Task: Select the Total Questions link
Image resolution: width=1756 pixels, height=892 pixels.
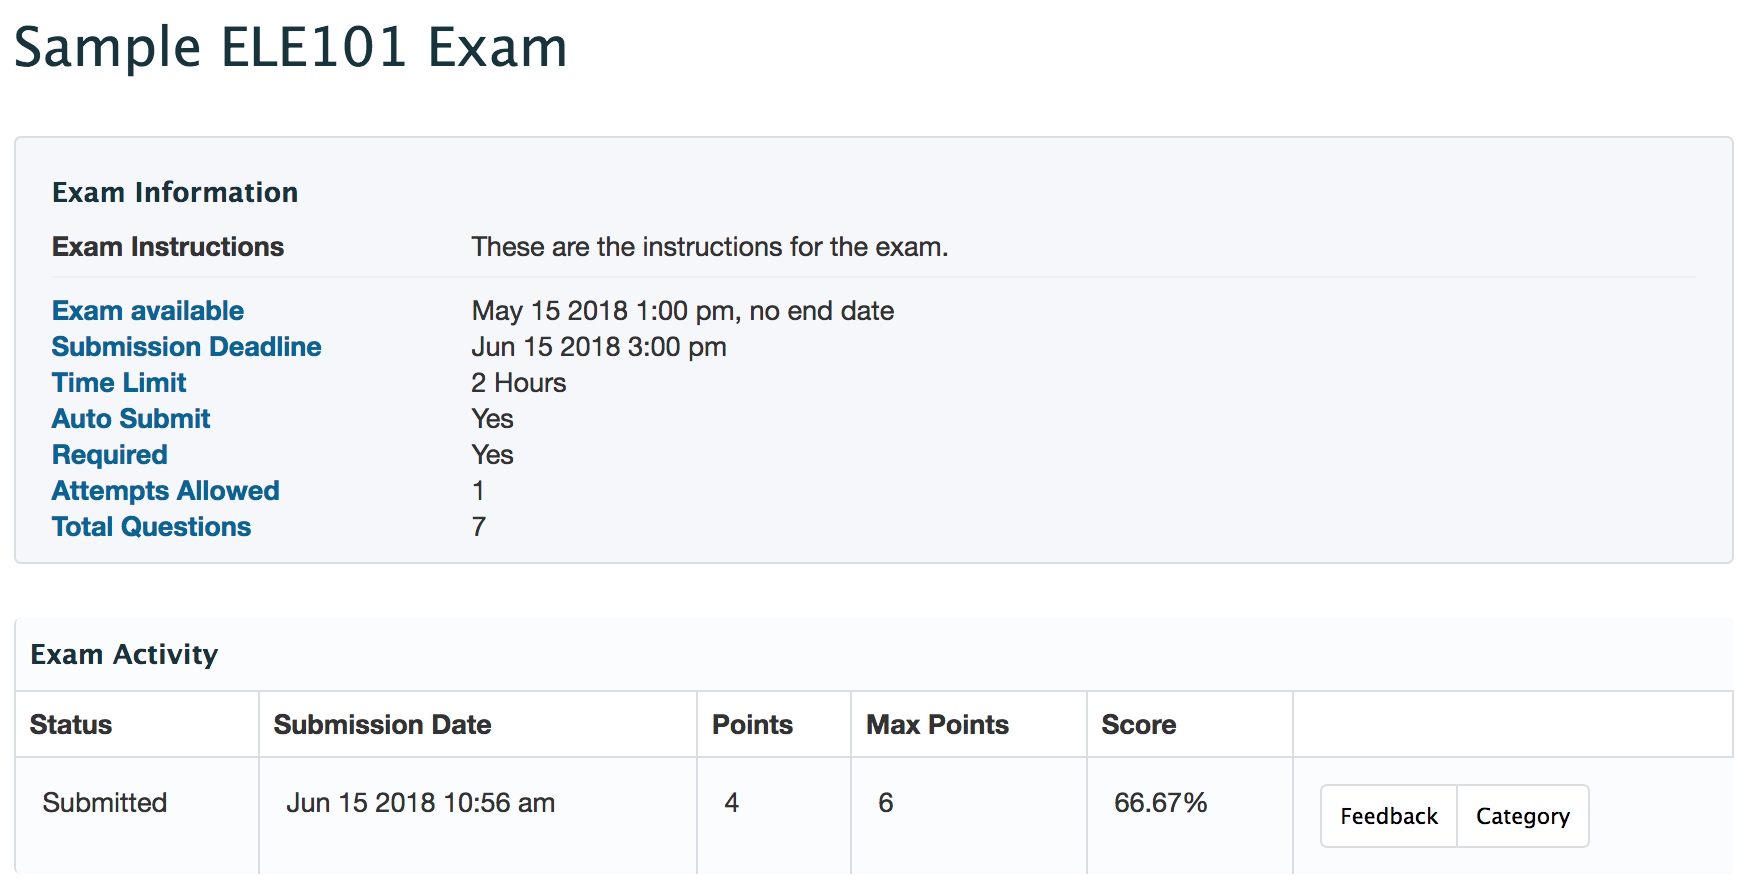Action: (x=151, y=527)
